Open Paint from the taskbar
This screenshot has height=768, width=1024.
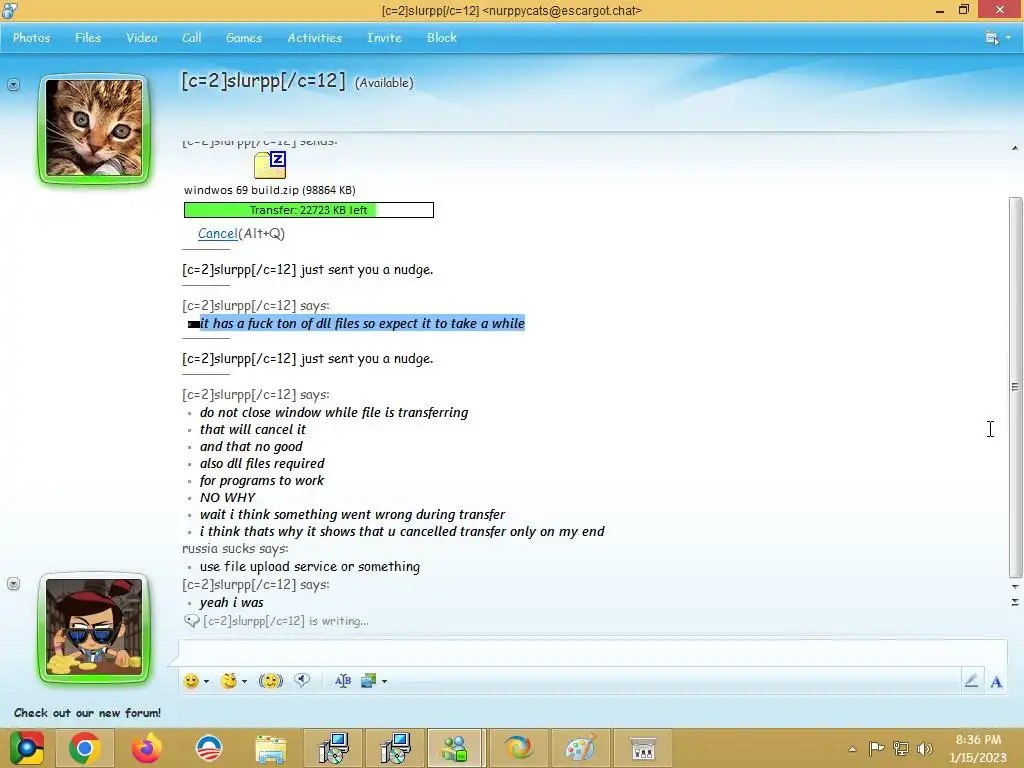click(580, 748)
